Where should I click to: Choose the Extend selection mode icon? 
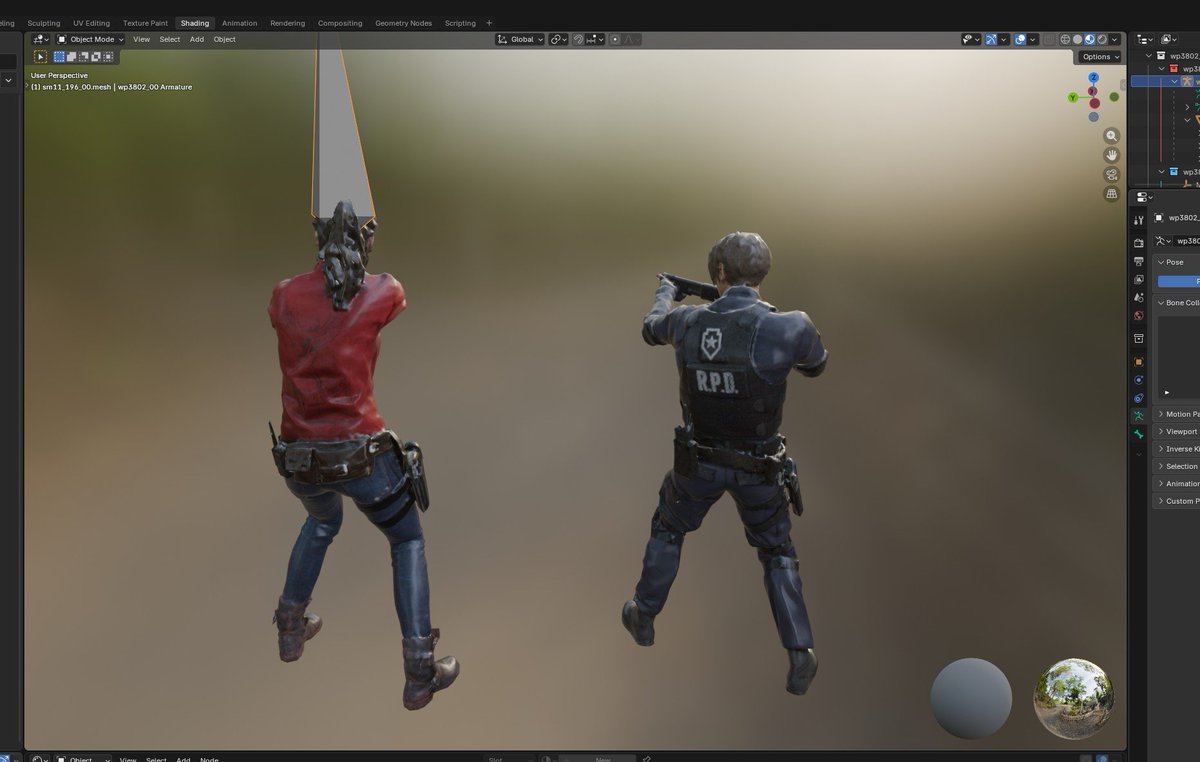pyautogui.click(x=71, y=57)
